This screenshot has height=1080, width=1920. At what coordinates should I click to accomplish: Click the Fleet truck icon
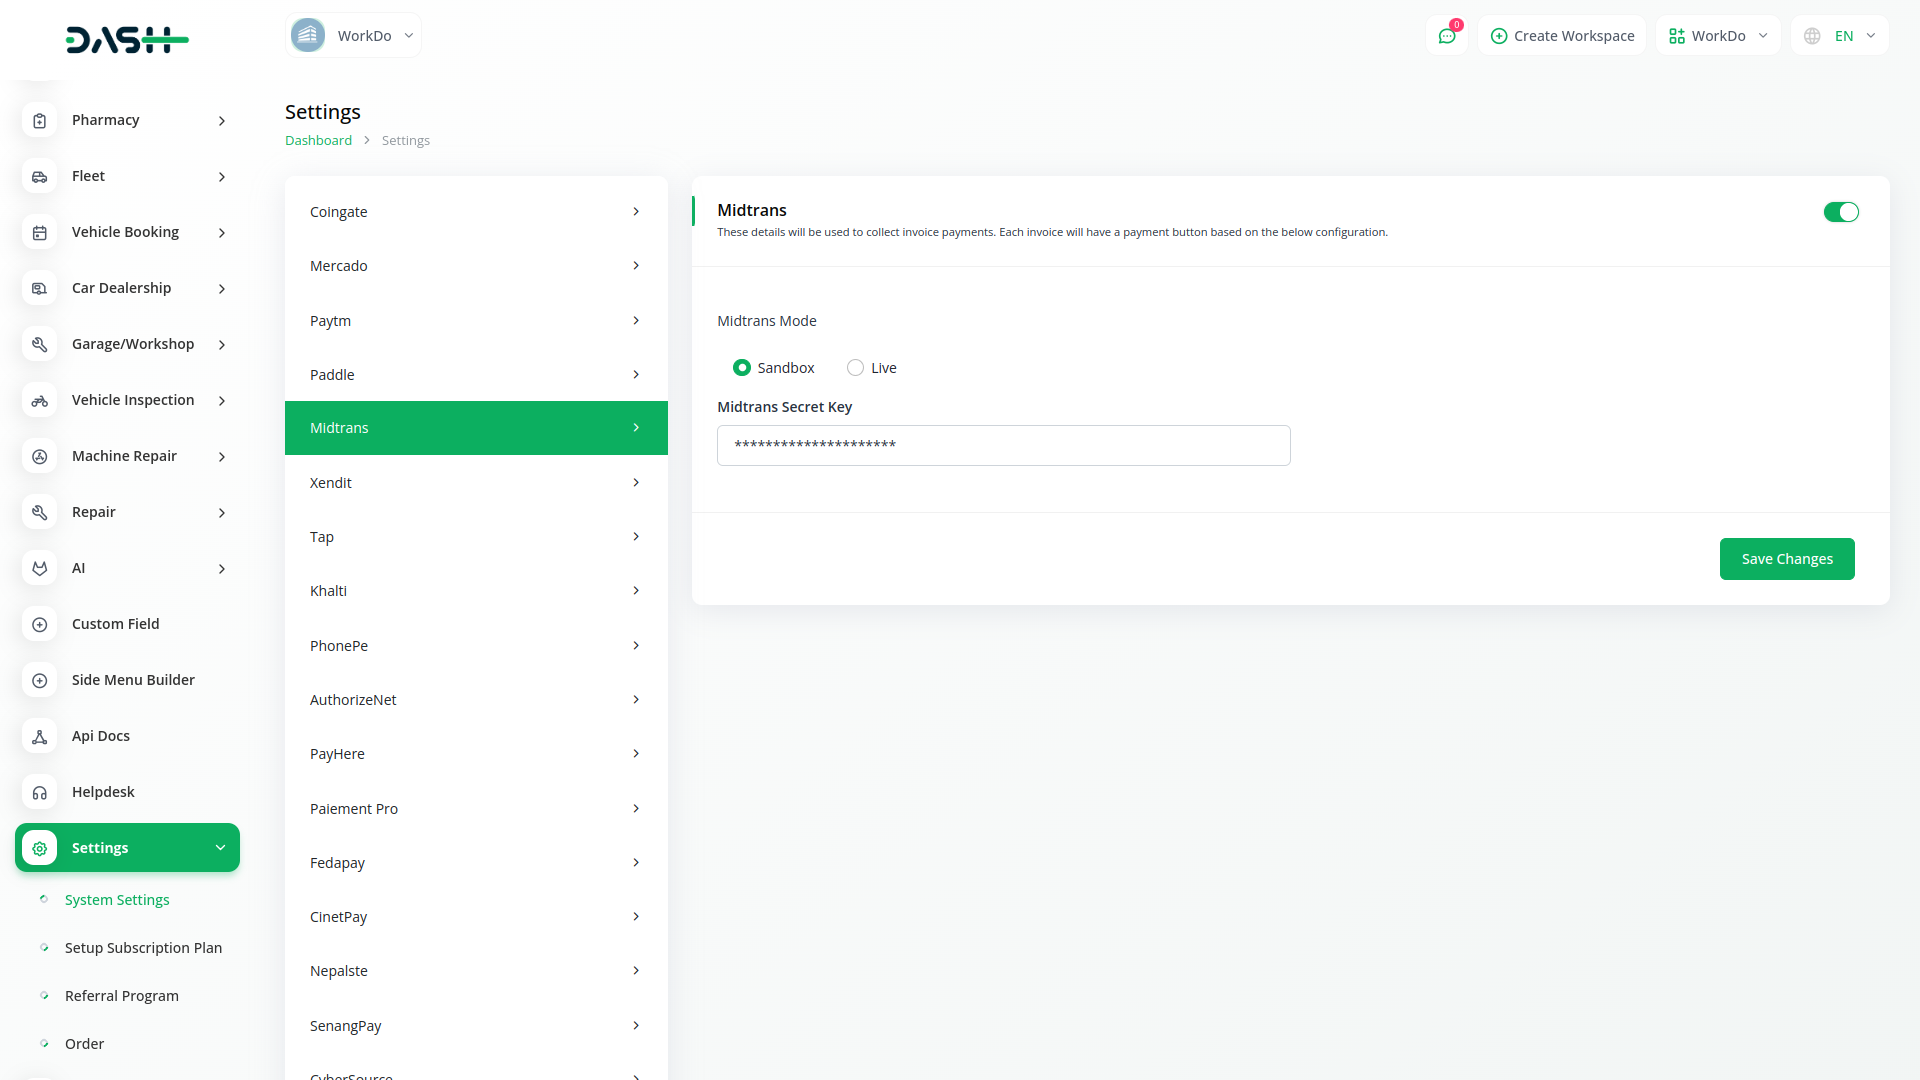tap(40, 176)
